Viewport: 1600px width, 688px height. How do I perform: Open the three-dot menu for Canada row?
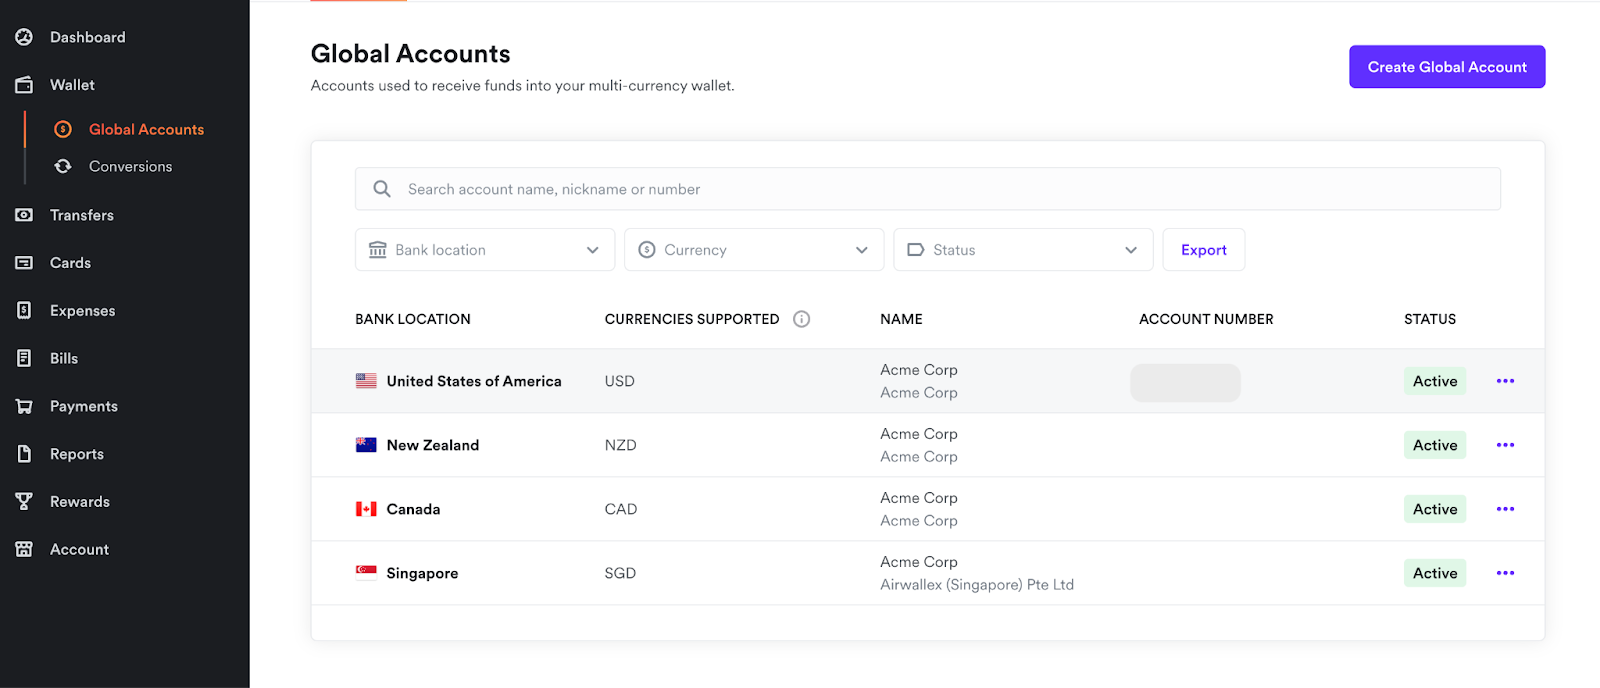tap(1504, 509)
